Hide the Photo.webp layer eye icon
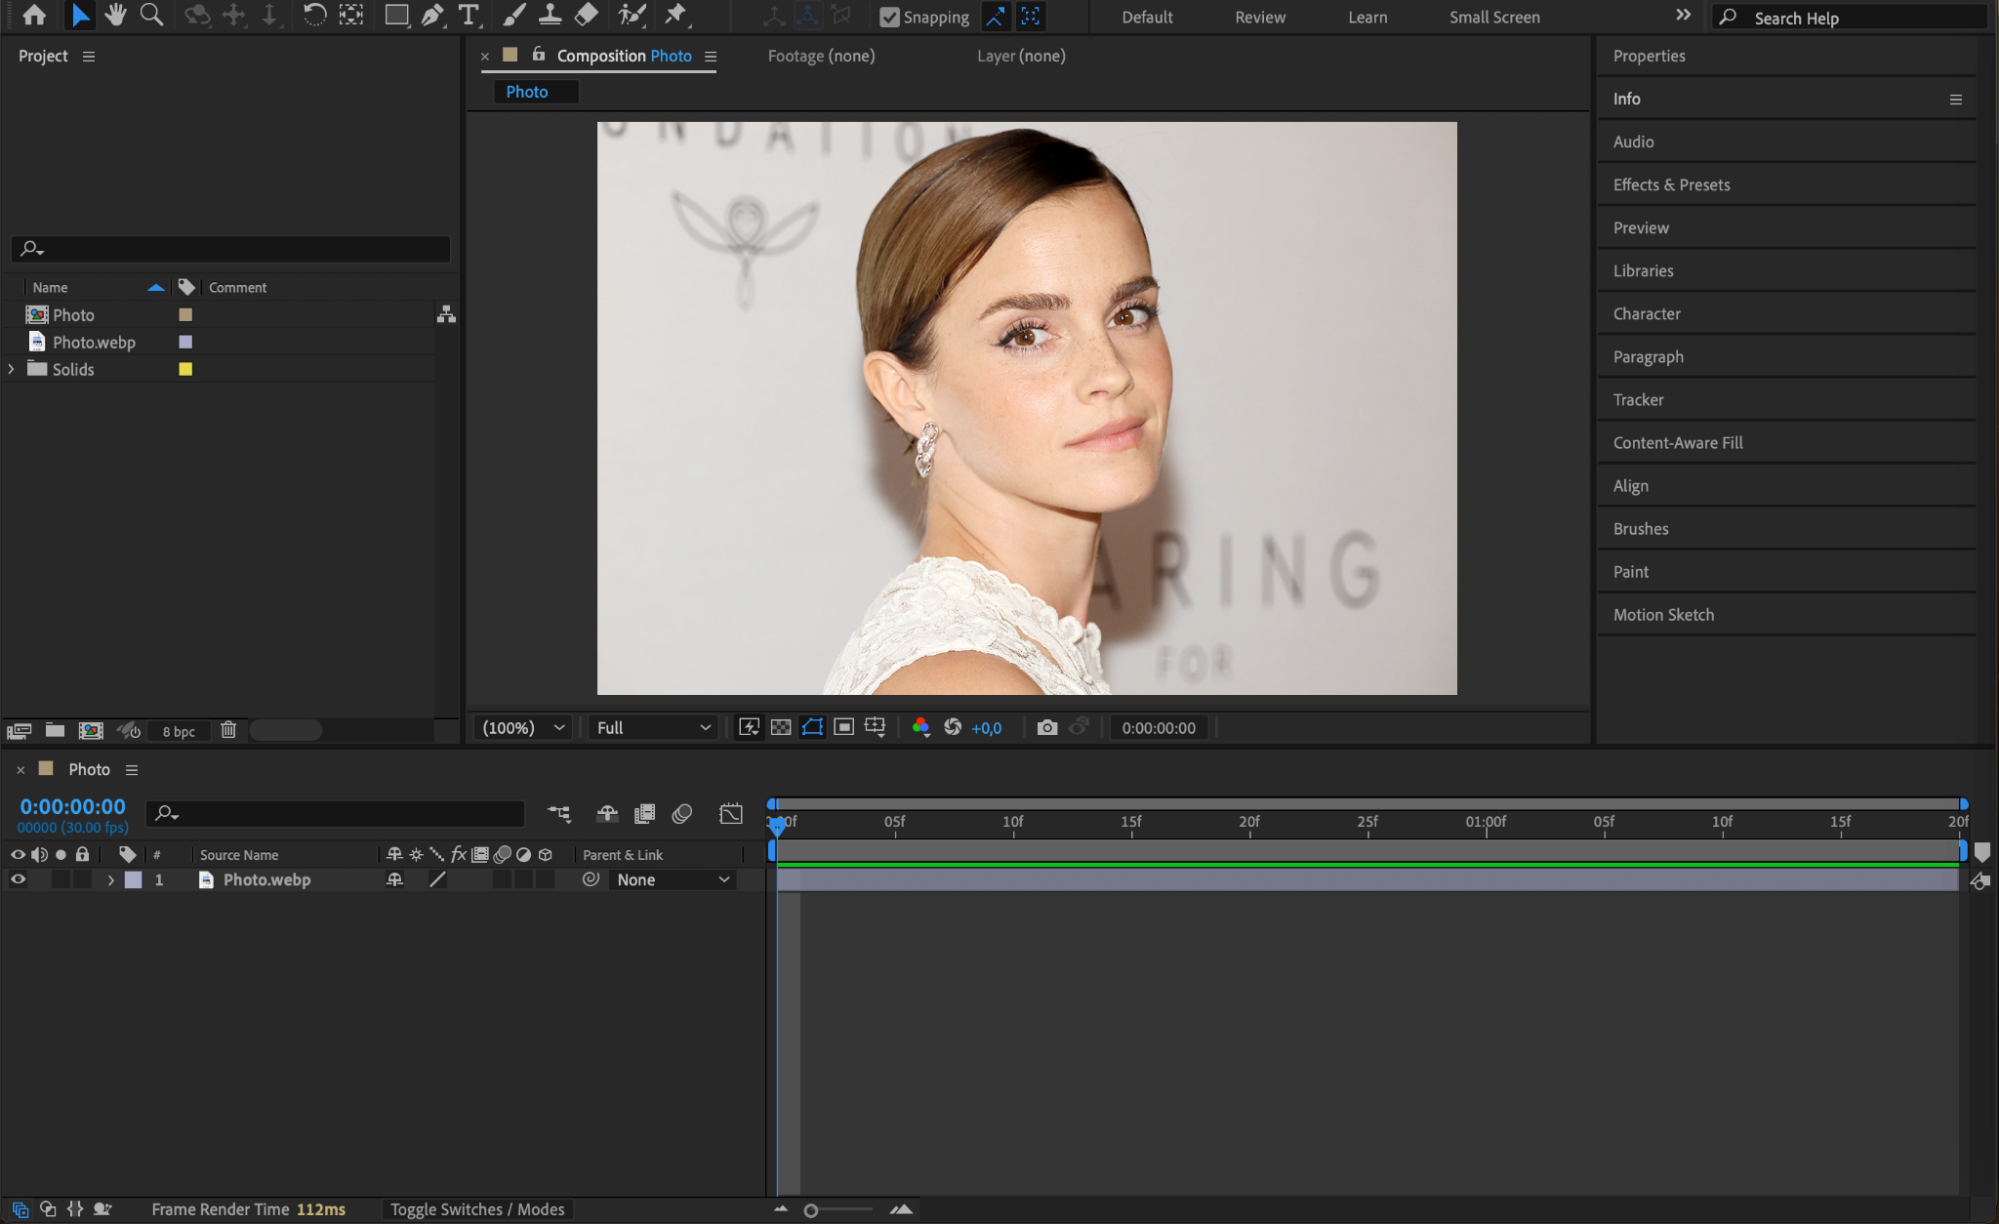Image resolution: width=1999 pixels, height=1224 pixels. (18, 880)
